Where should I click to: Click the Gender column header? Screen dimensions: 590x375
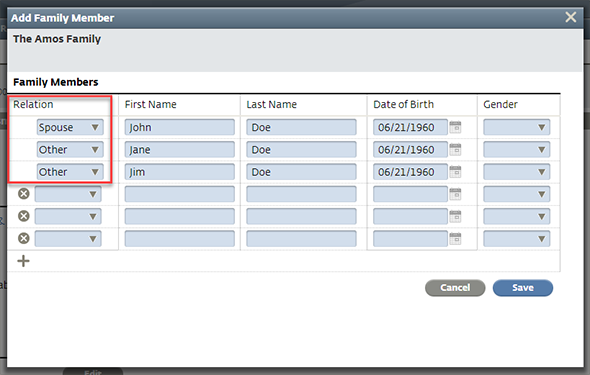pyautogui.click(x=500, y=104)
